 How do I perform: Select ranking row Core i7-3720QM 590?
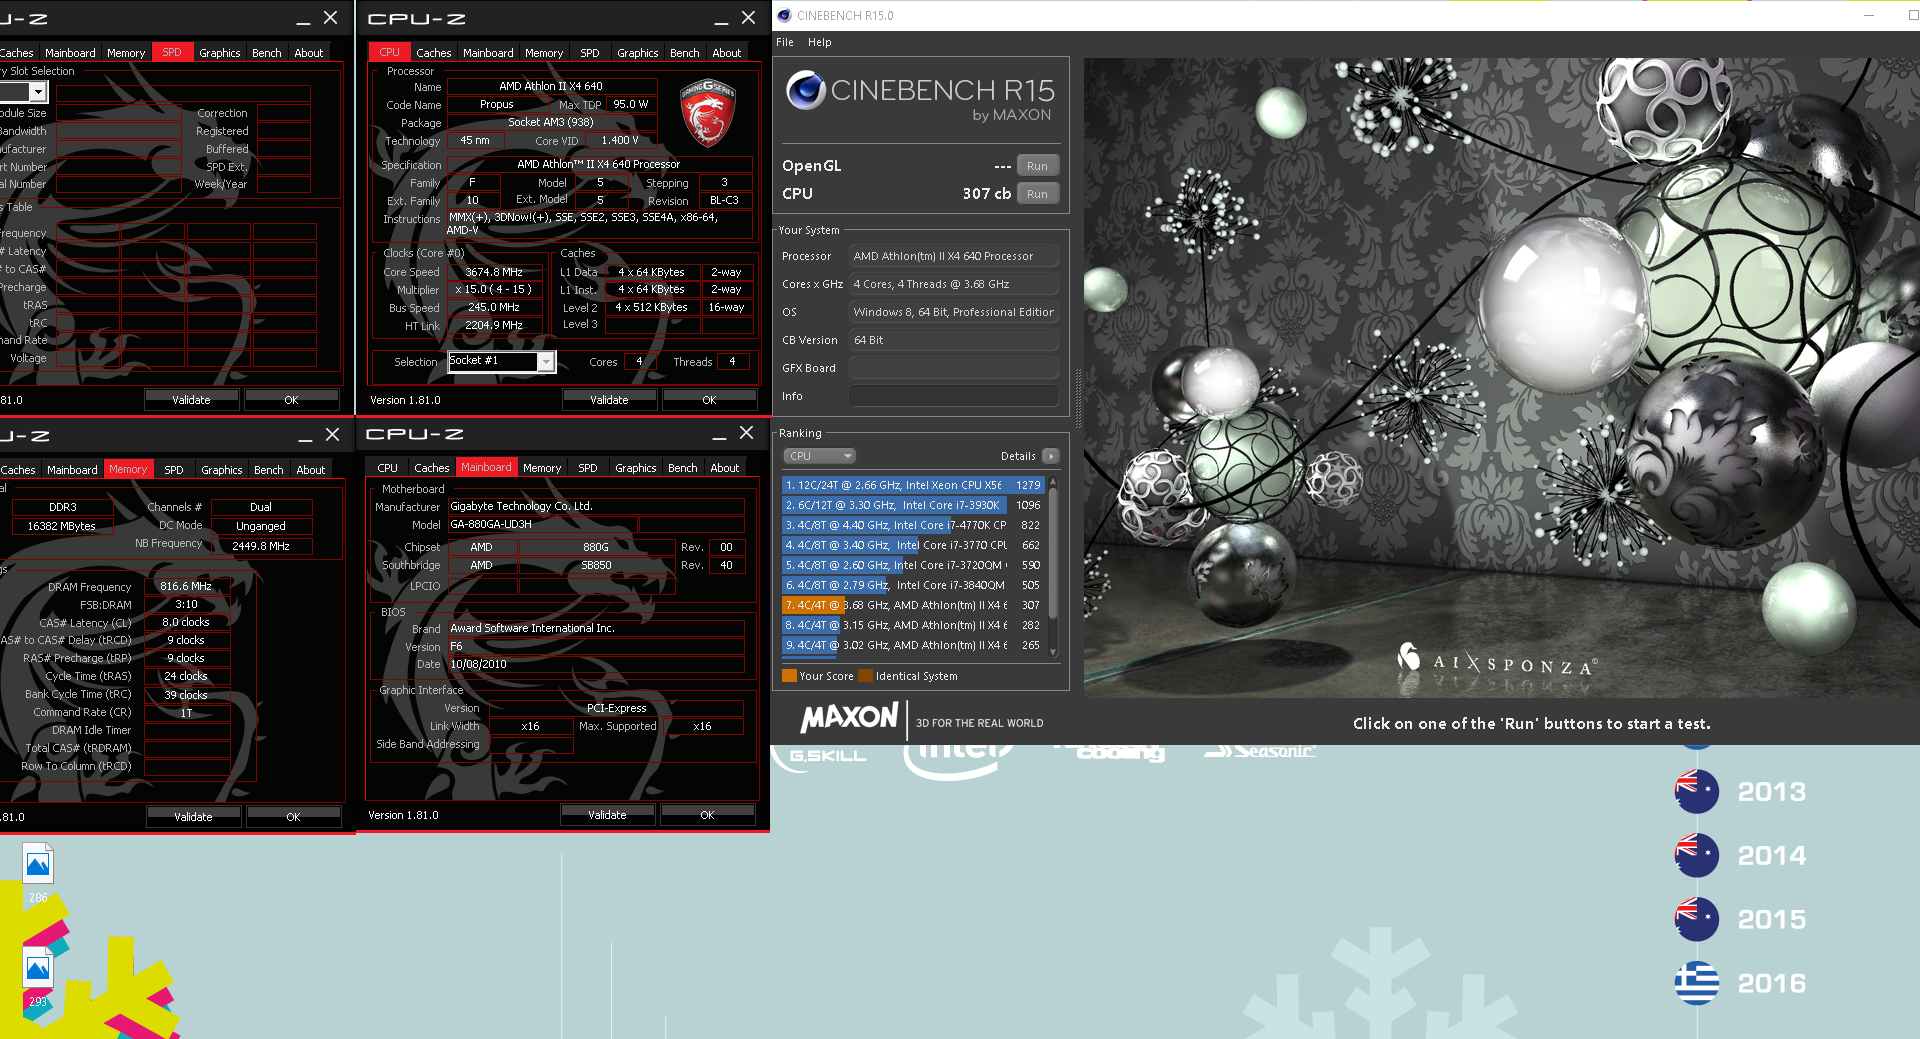(x=913, y=565)
